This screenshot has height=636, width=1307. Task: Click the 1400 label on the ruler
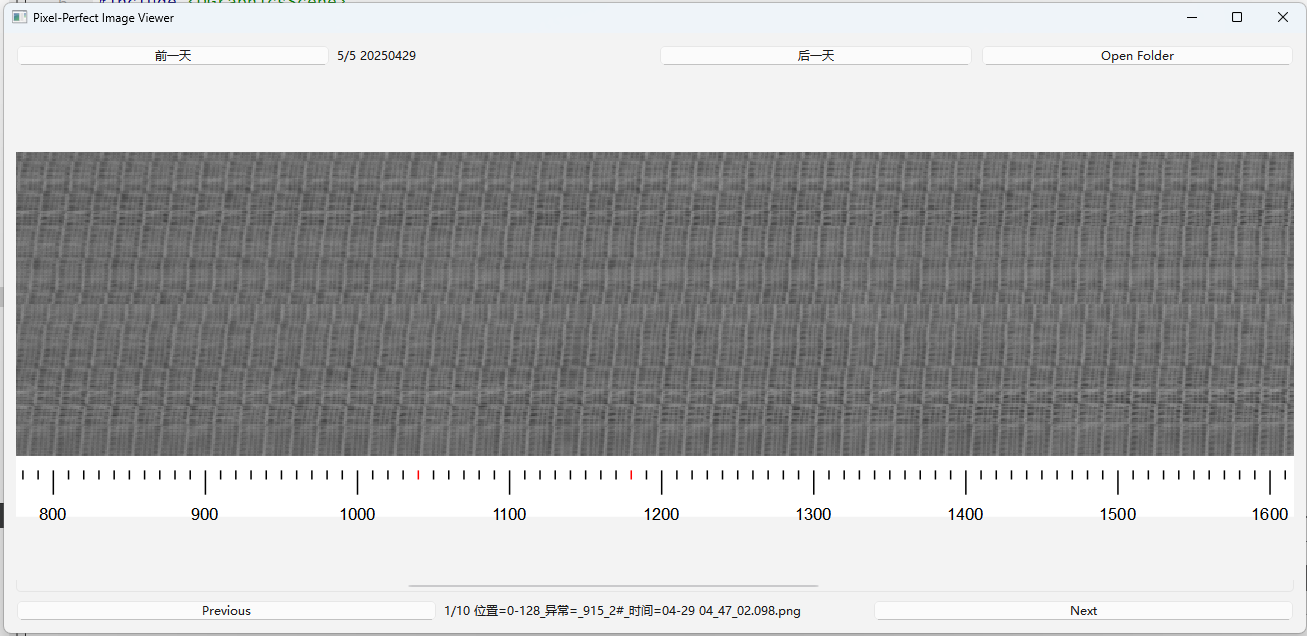pos(965,514)
